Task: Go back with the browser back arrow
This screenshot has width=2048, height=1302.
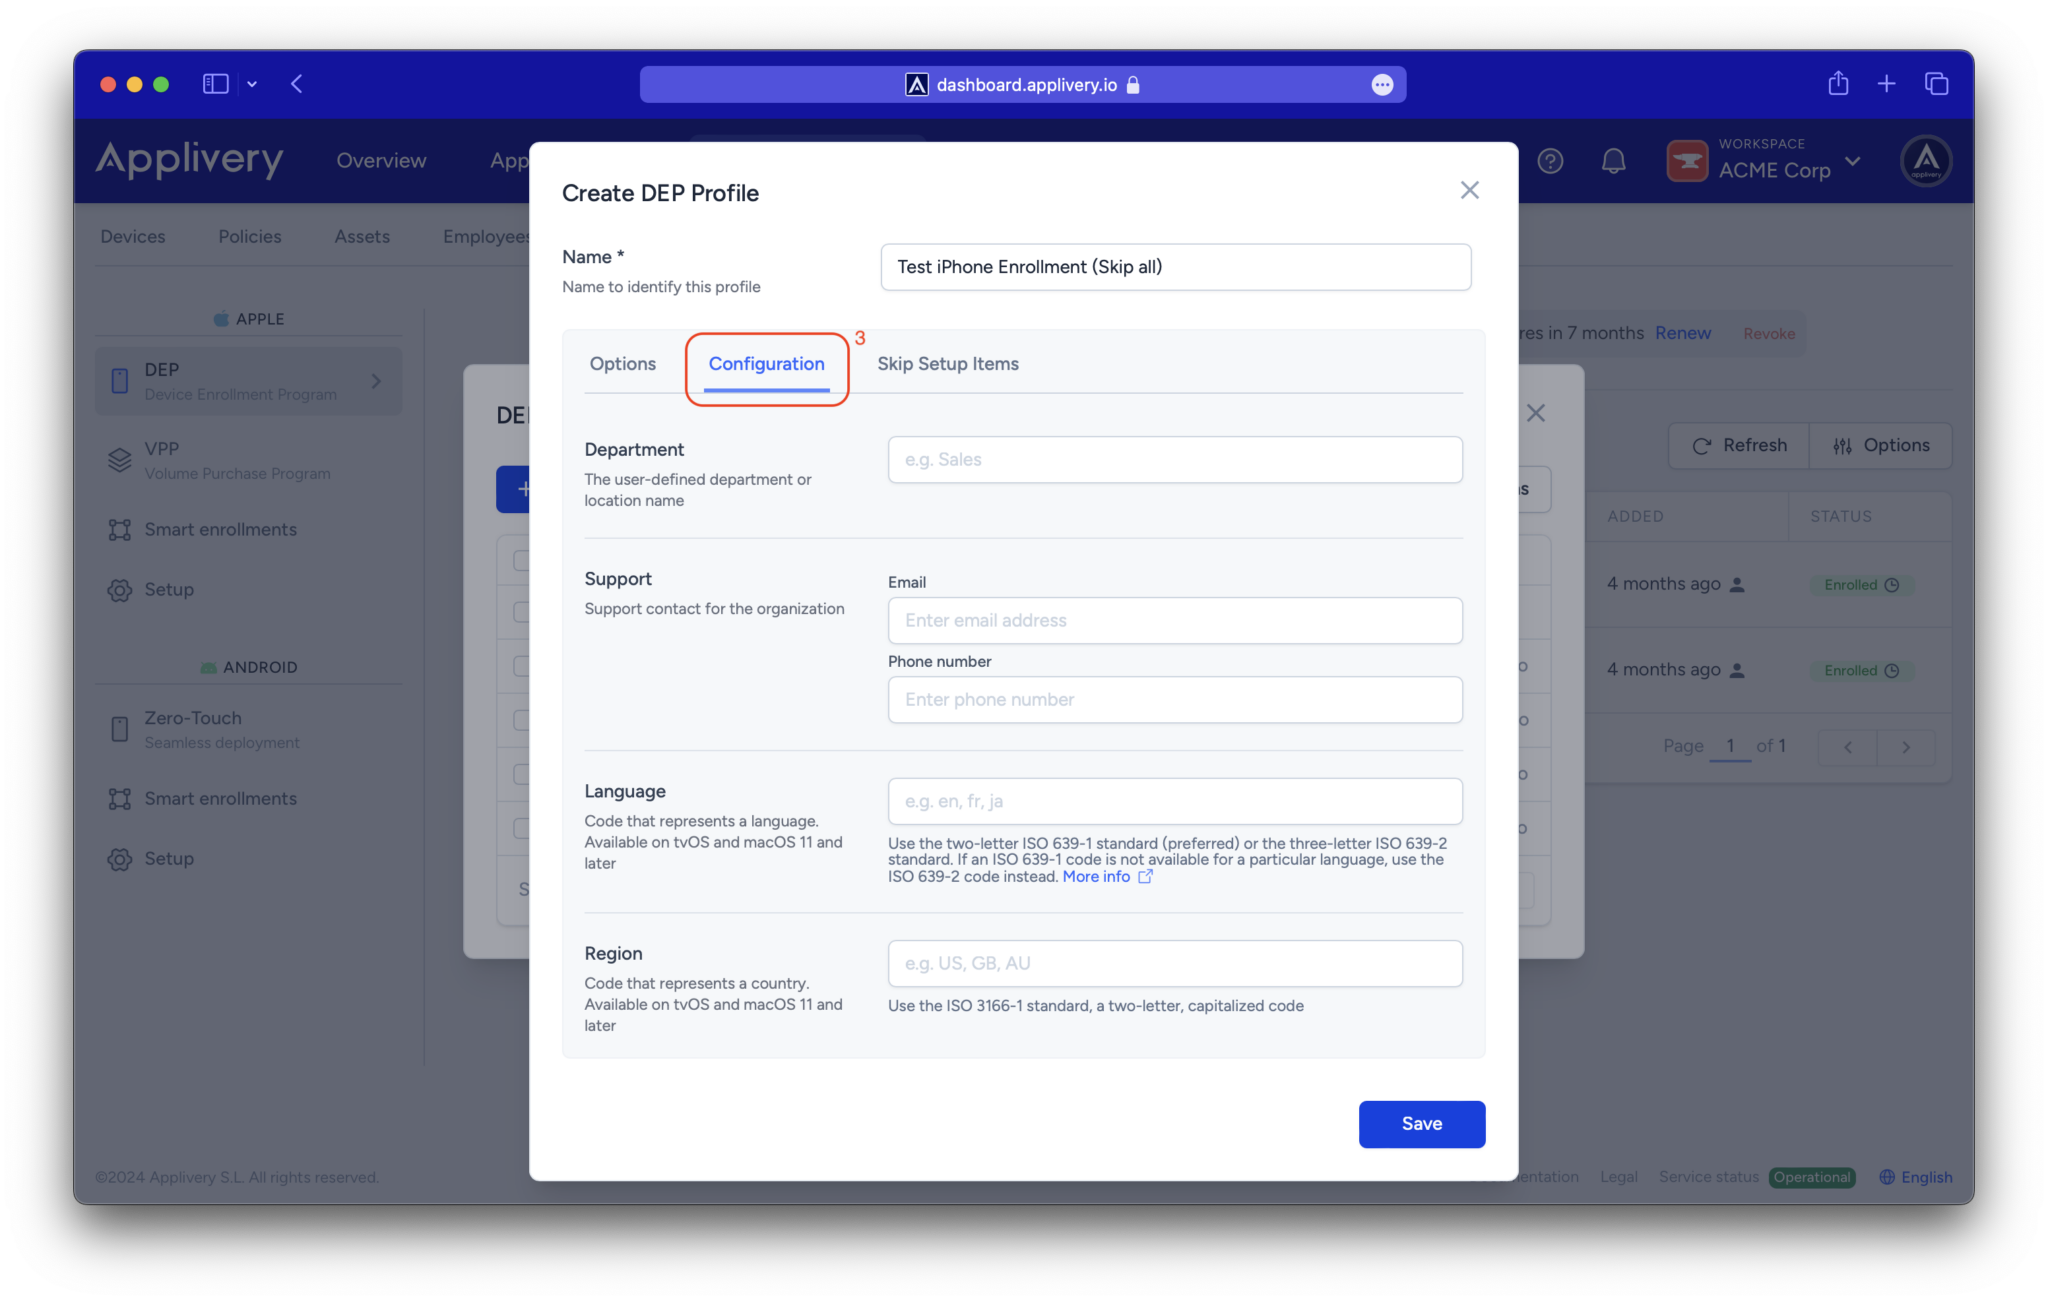Action: pyautogui.click(x=297, y=84)
